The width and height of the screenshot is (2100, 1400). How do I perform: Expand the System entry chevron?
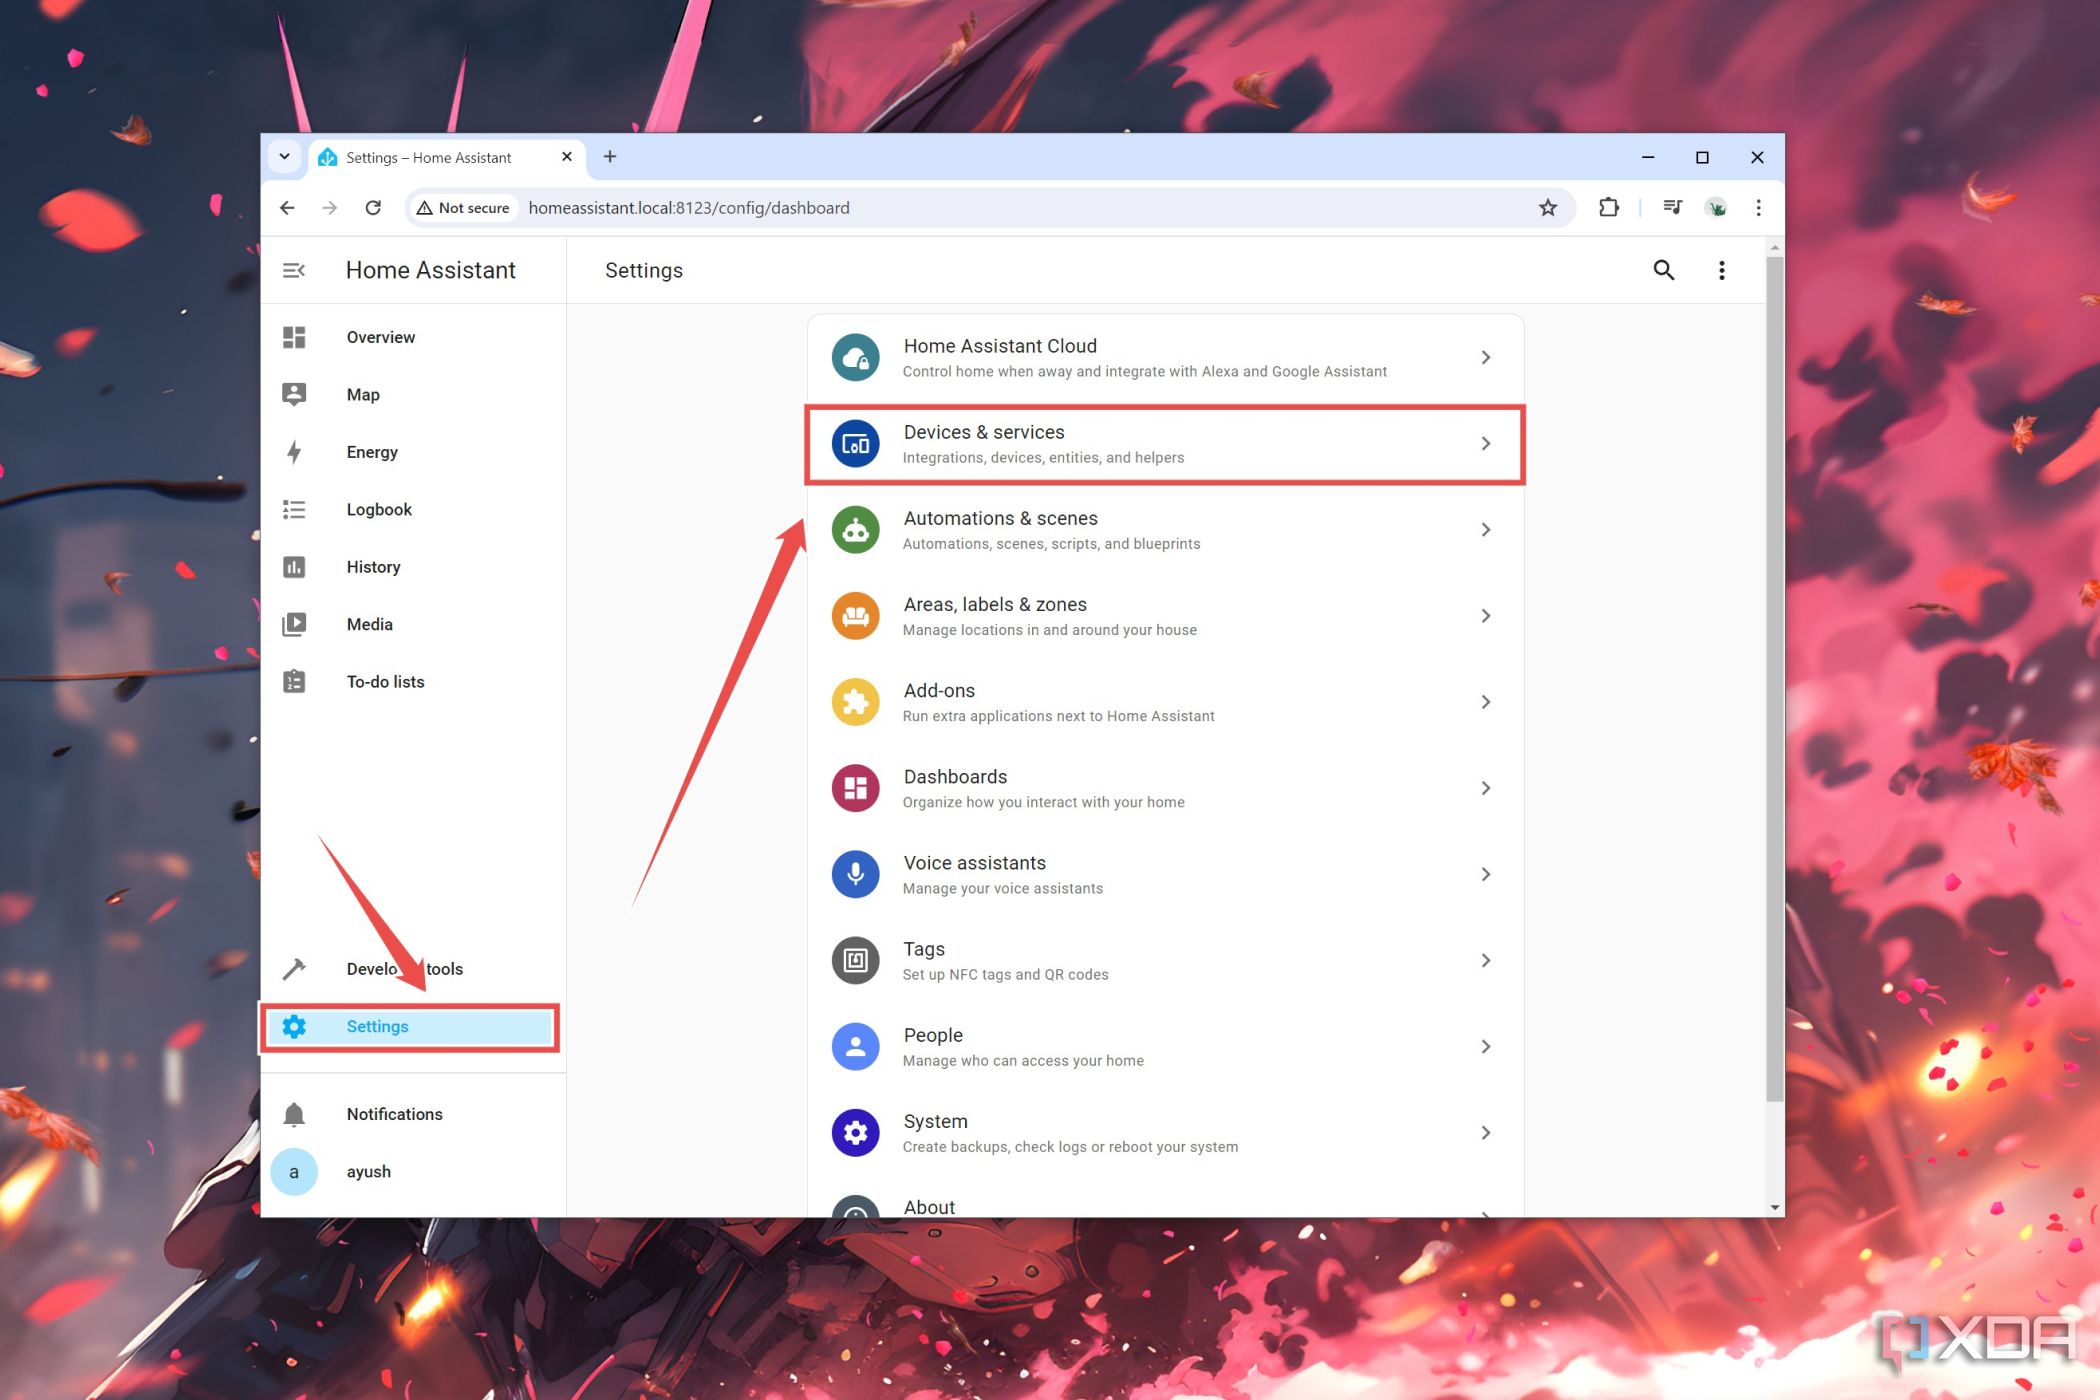click(1484, 1131)
